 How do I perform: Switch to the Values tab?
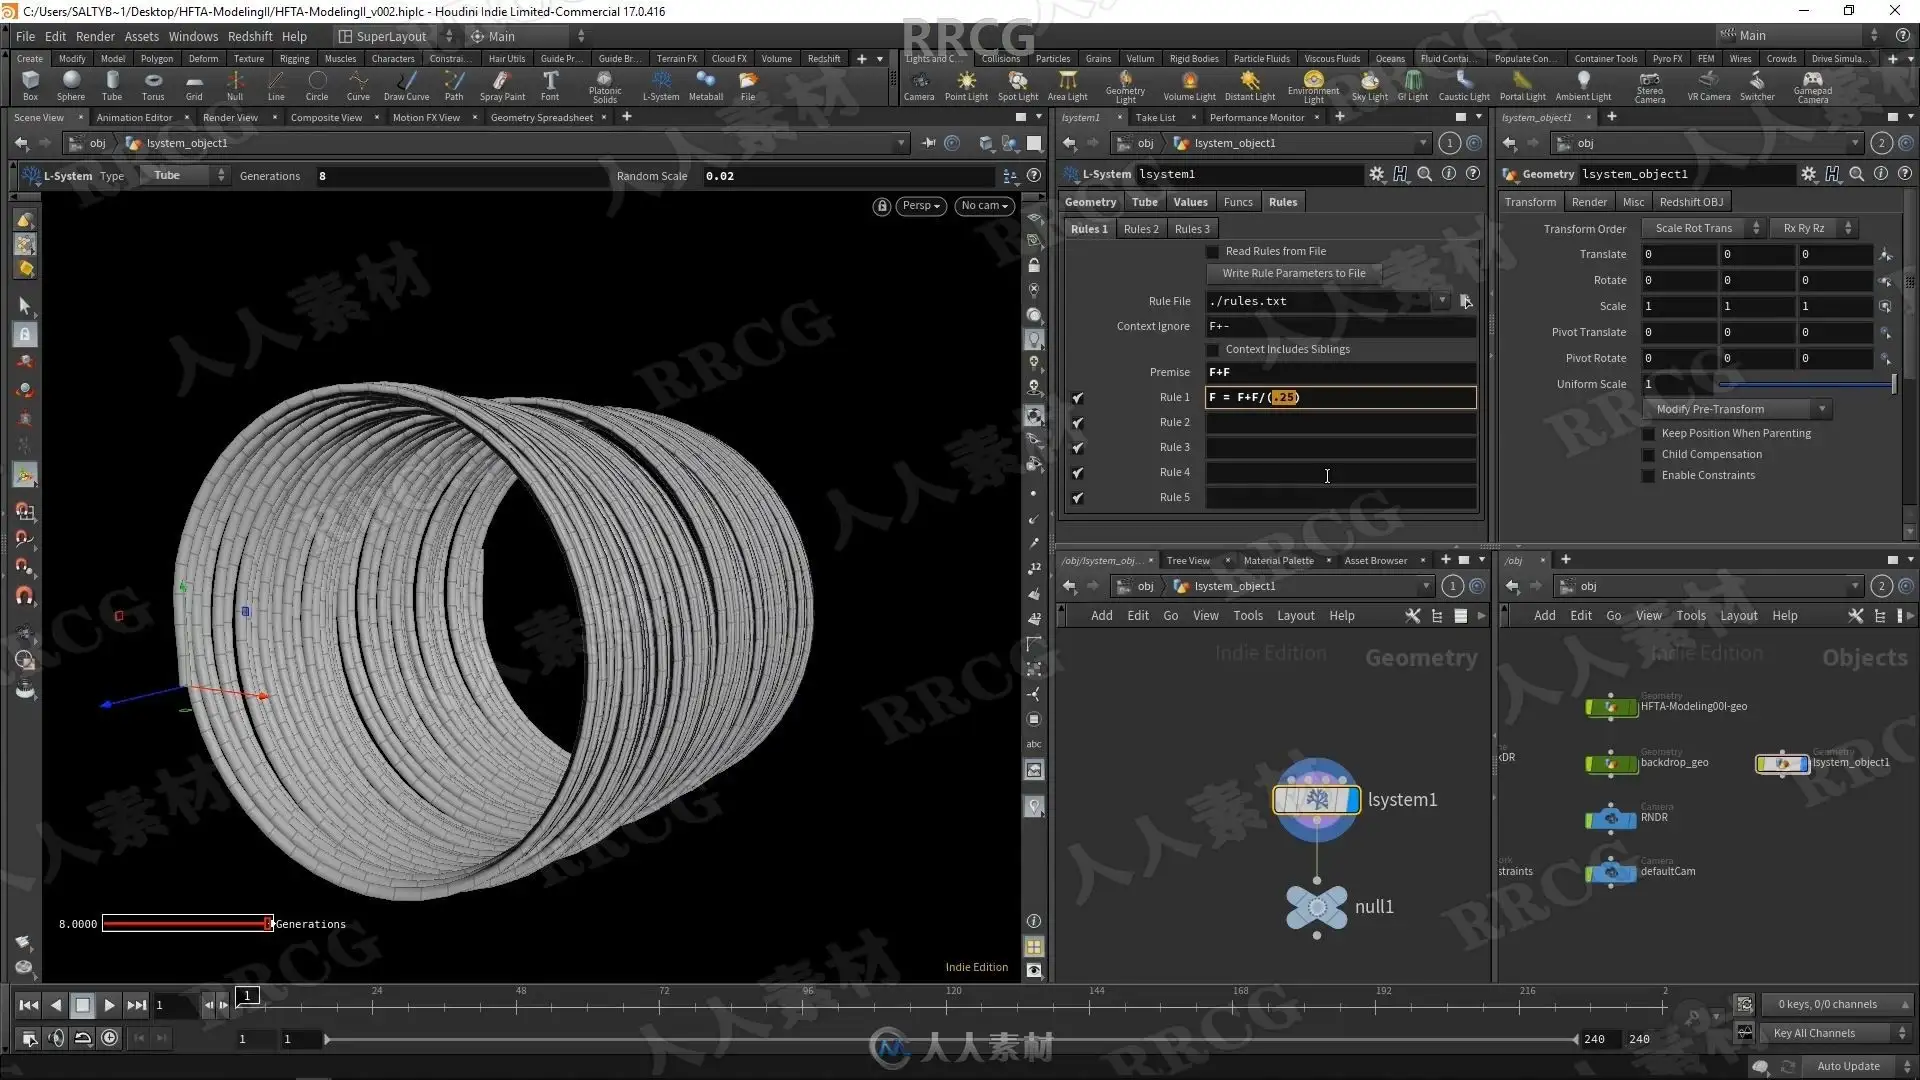(x=1190, y=202)
